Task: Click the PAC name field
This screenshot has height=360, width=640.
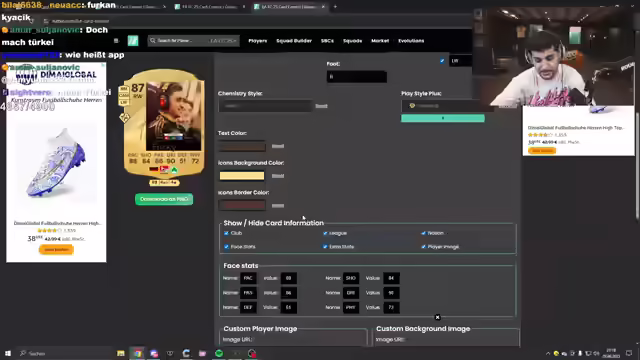Action: coord(248,278)
